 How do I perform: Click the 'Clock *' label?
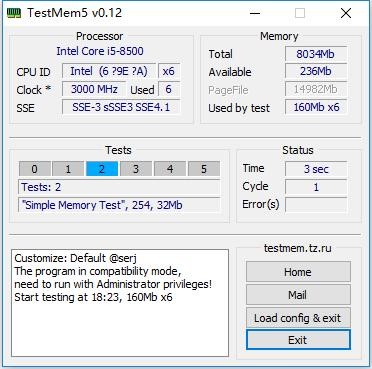tap(34, 90)
